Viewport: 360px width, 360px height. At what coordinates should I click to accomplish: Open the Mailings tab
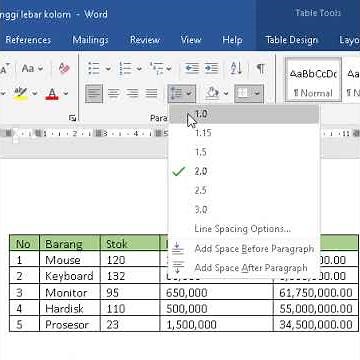pos(90,40)
